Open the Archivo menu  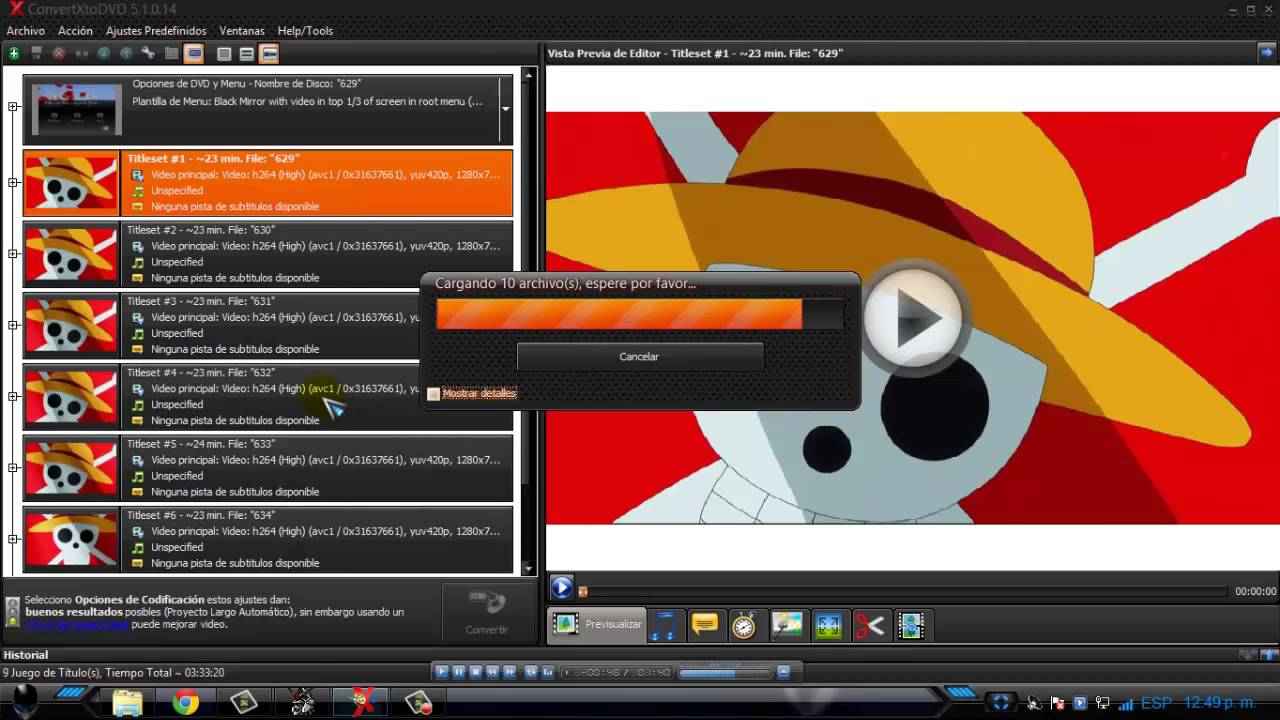(26, 31)
